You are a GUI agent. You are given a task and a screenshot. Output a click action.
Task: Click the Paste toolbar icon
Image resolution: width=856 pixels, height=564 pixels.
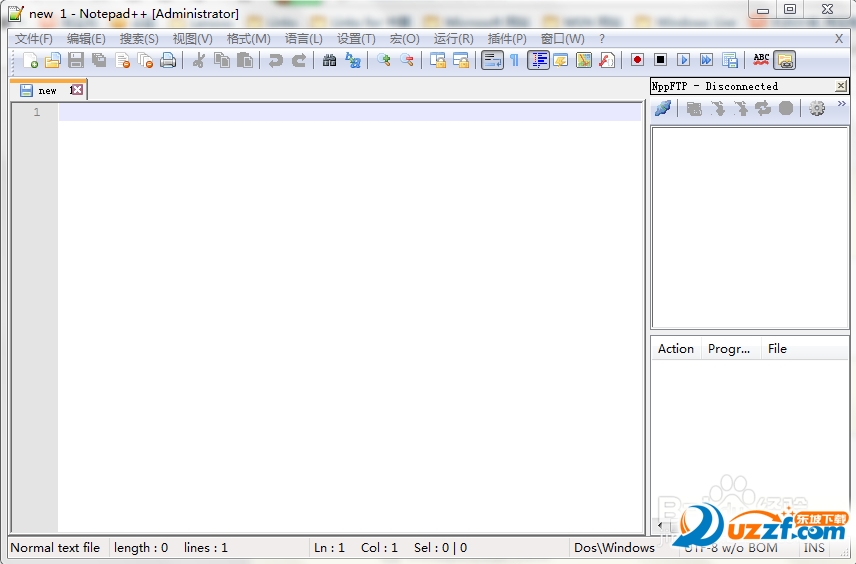[x=245, y=60]
